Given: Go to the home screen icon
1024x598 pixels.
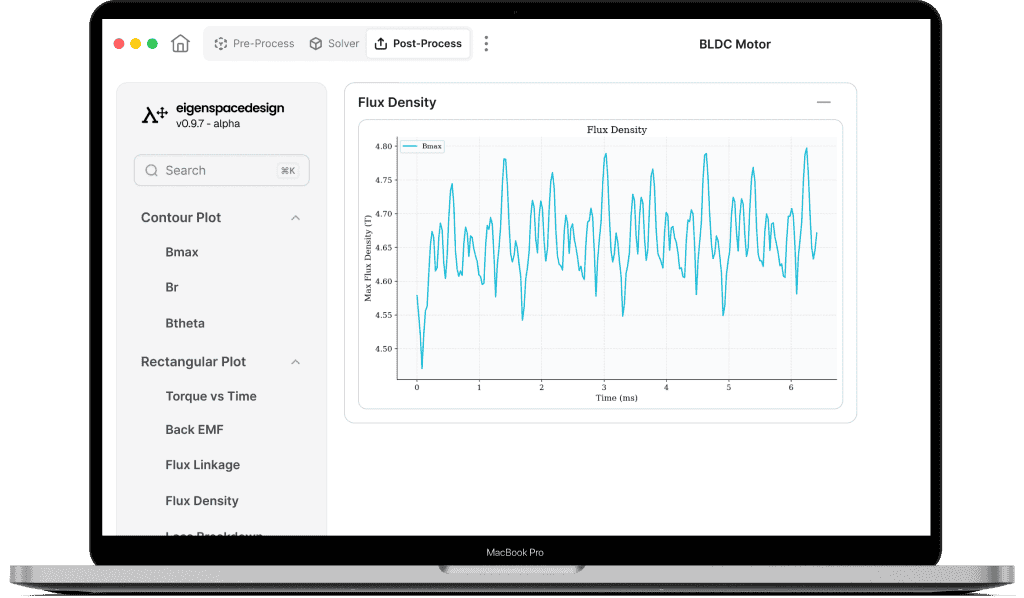Looking at the screenshot, I should pos(180,44).
